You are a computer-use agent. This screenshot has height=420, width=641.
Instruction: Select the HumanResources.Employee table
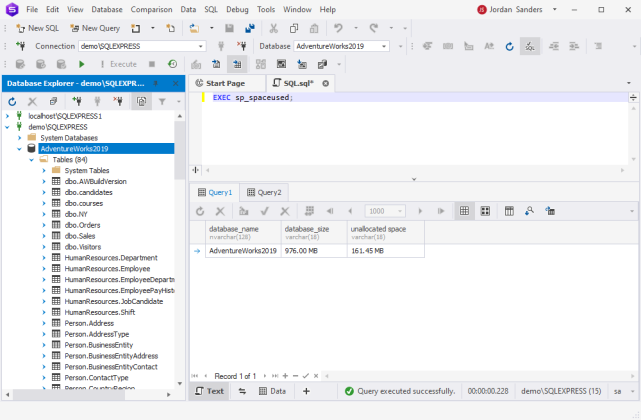[107, 269]
